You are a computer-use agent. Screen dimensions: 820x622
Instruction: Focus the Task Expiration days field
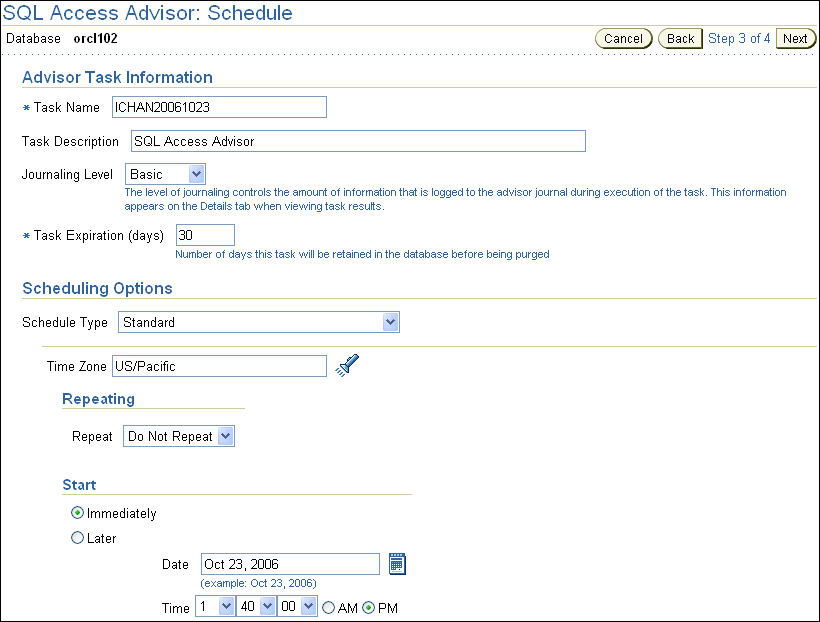coord(204,235)
